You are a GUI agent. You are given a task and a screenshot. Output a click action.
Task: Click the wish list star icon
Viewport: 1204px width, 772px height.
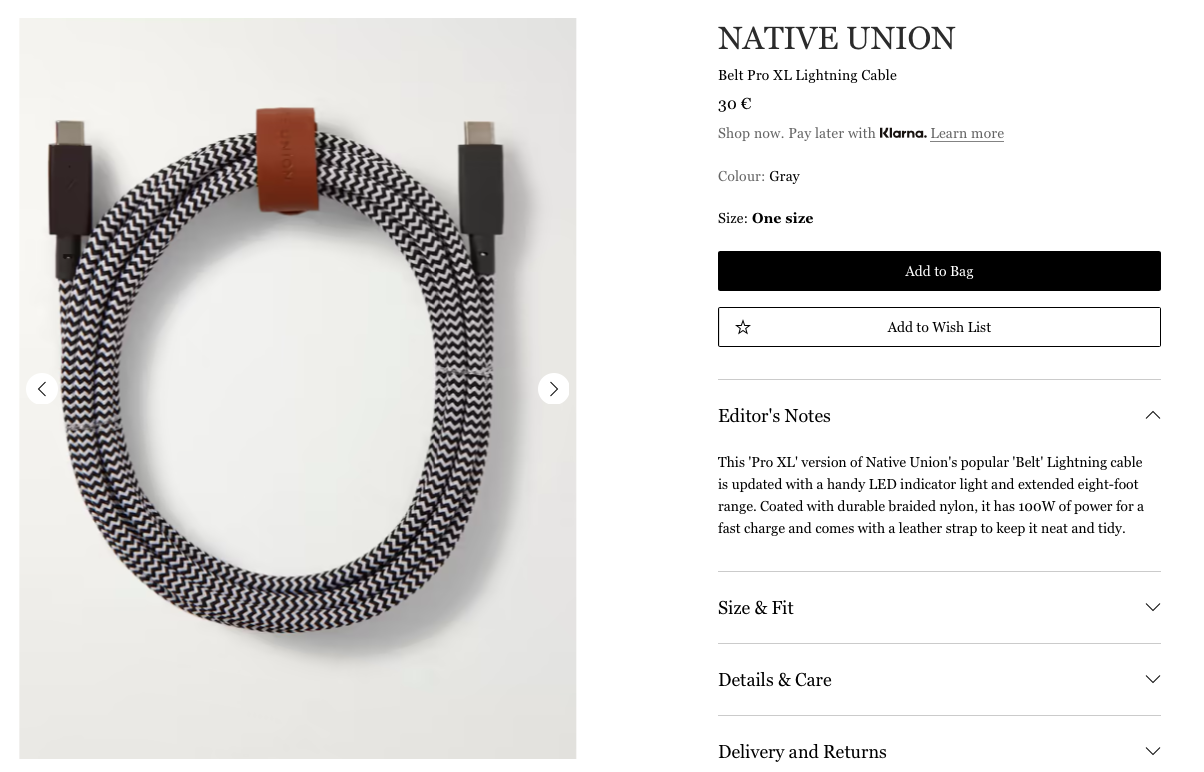[743, 327]
